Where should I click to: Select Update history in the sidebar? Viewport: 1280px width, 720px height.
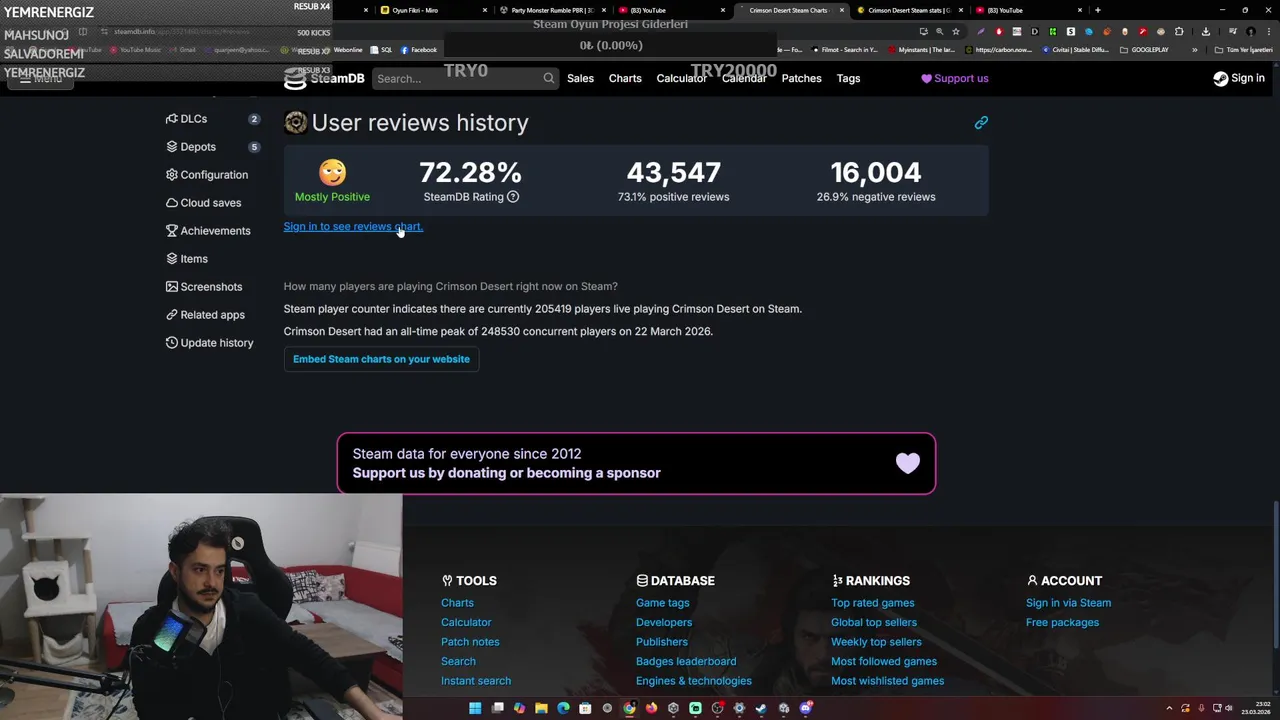[212, 343]
